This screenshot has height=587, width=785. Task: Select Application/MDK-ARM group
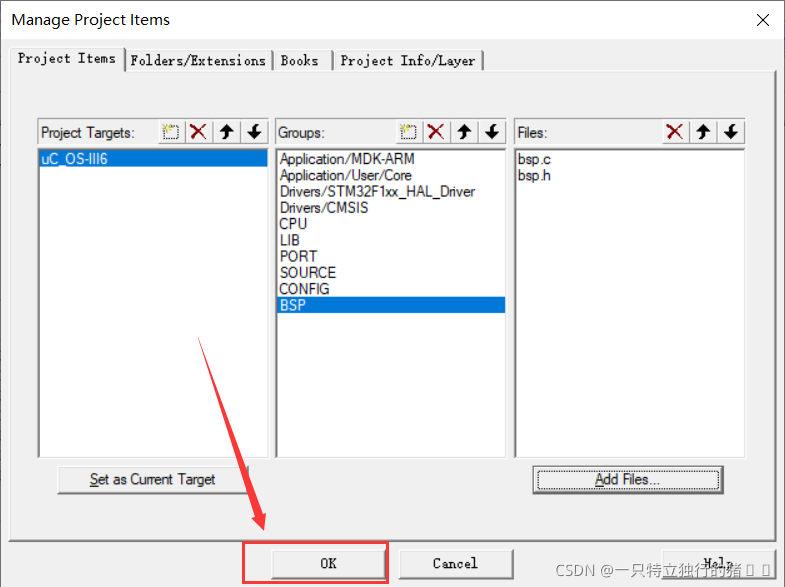click(x=390, y=159)
